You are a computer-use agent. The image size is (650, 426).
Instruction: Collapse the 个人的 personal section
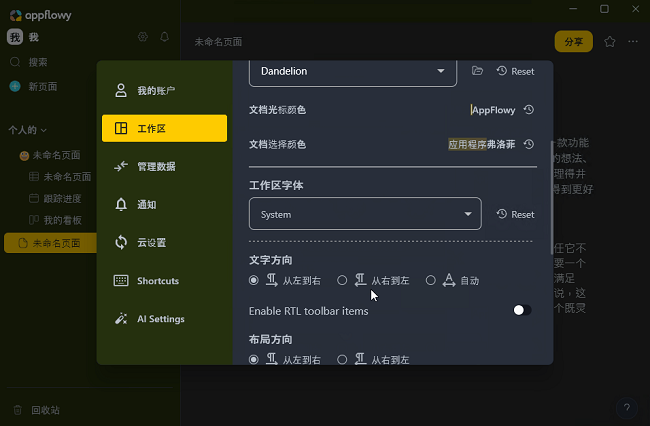(x=27, y=130)
